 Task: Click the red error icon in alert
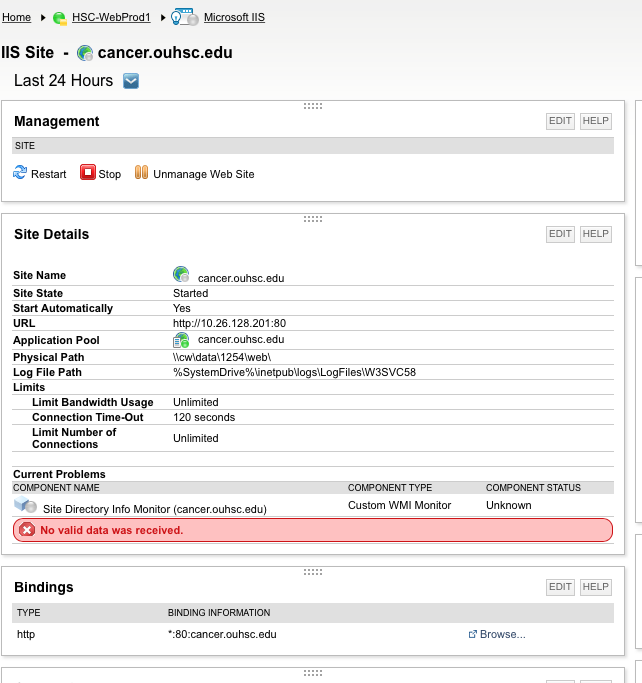[x=27, y=530]
